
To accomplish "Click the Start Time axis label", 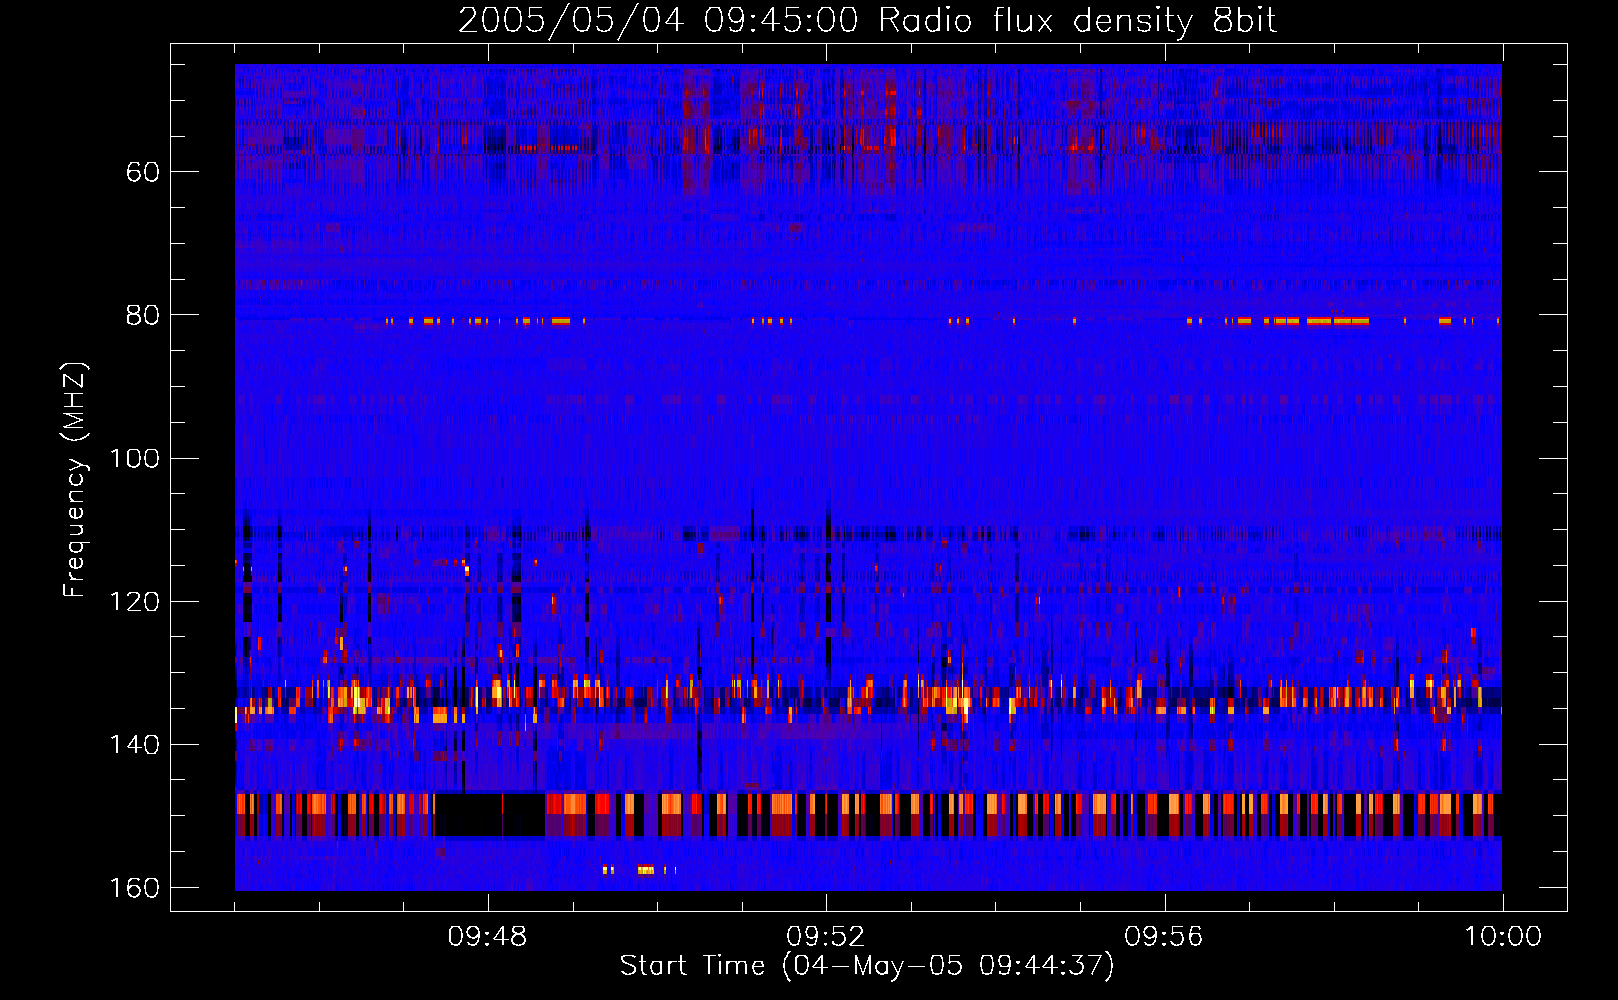I will (x=867, y=966).
